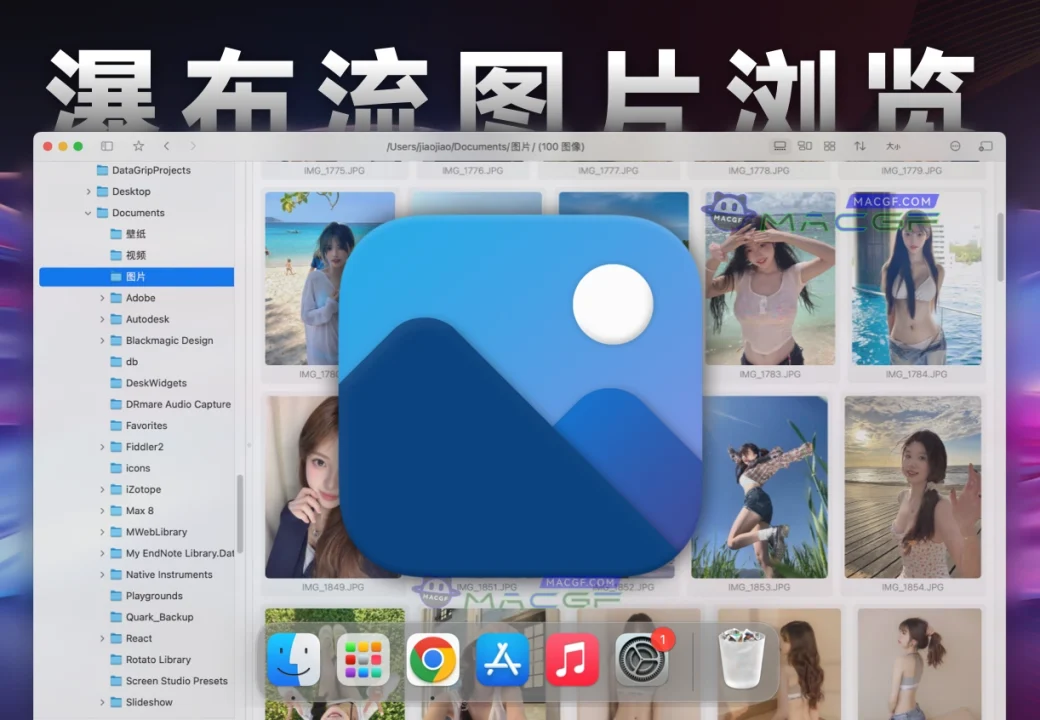Open the ellipsis more-options icon

(955, 146)
